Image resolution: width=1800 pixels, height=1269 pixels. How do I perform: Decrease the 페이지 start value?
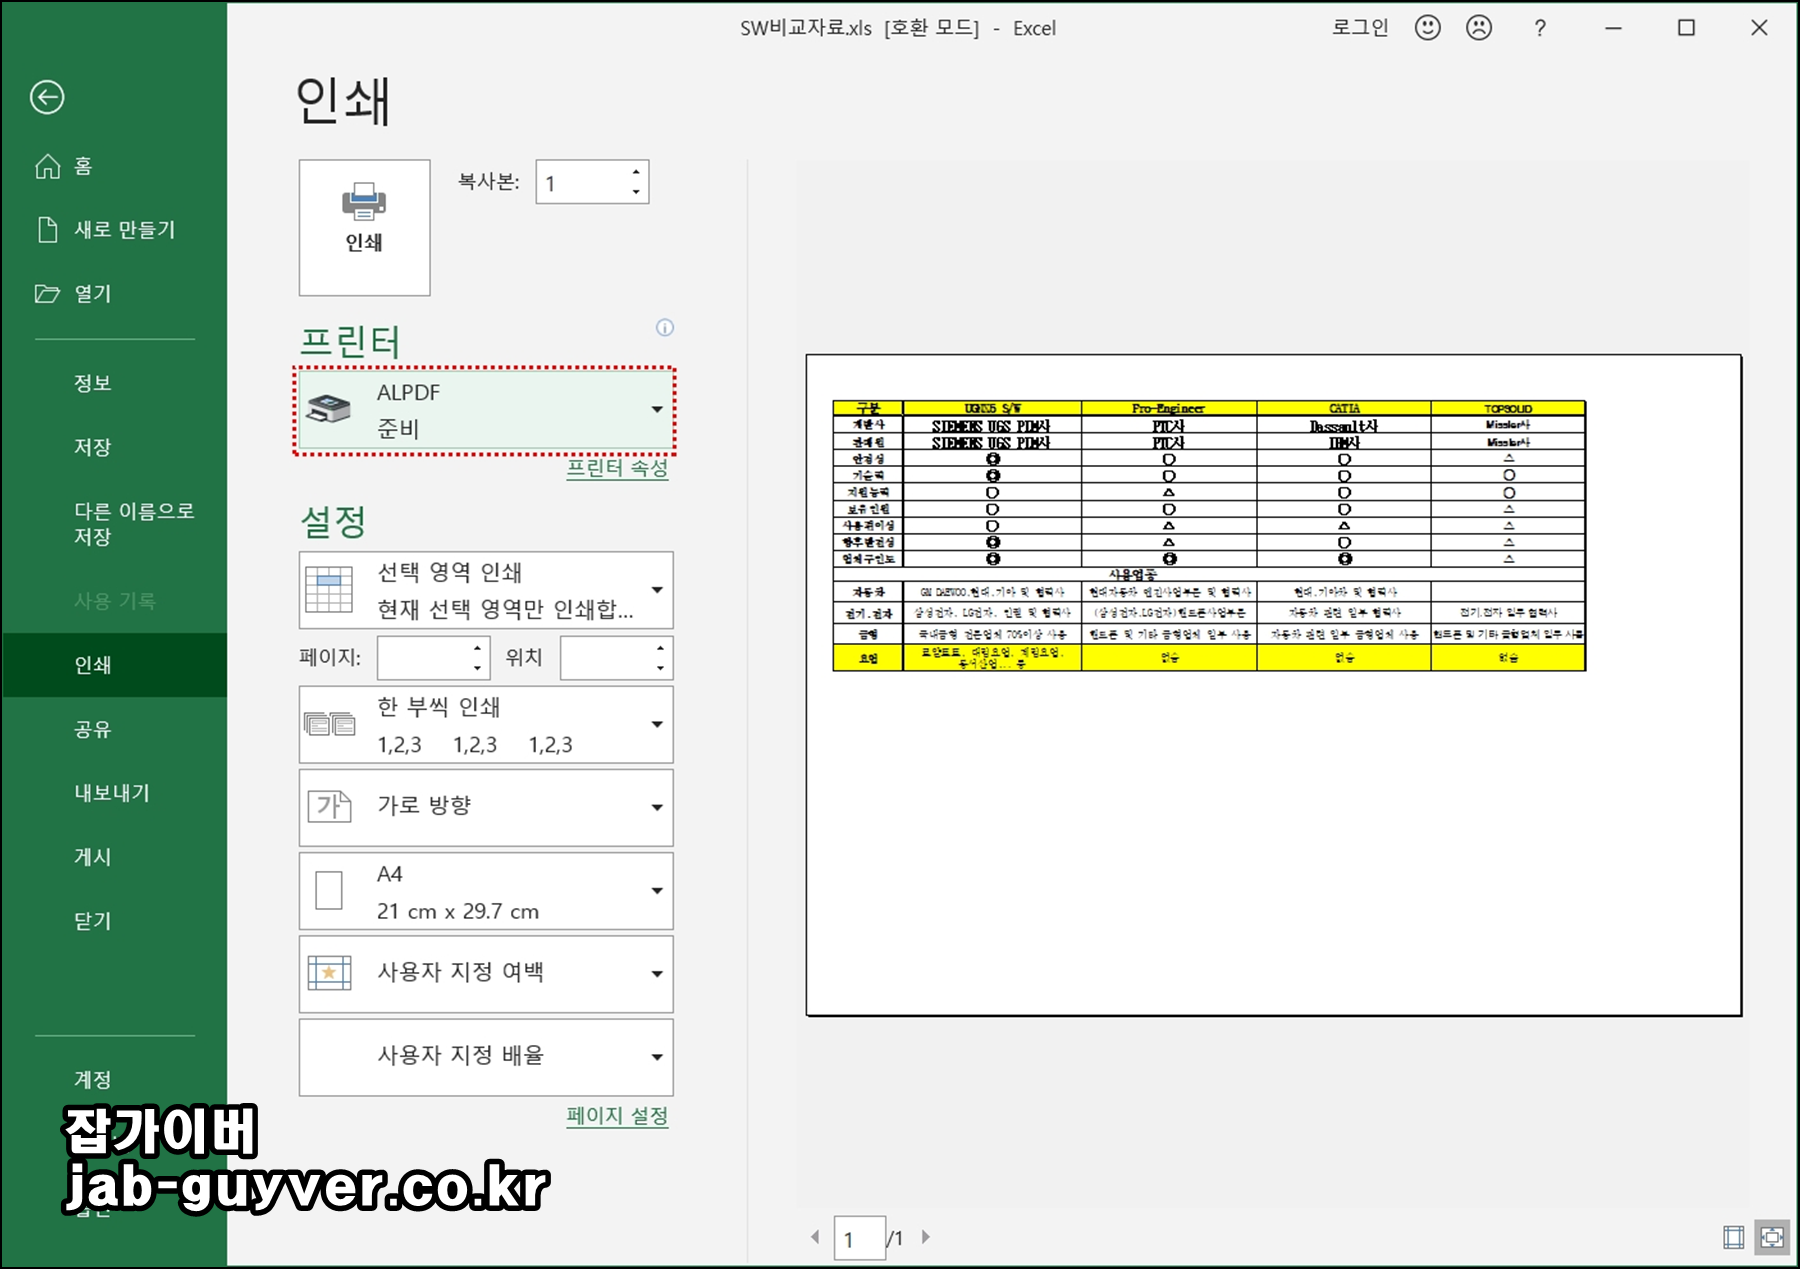(x=478, y=668)
